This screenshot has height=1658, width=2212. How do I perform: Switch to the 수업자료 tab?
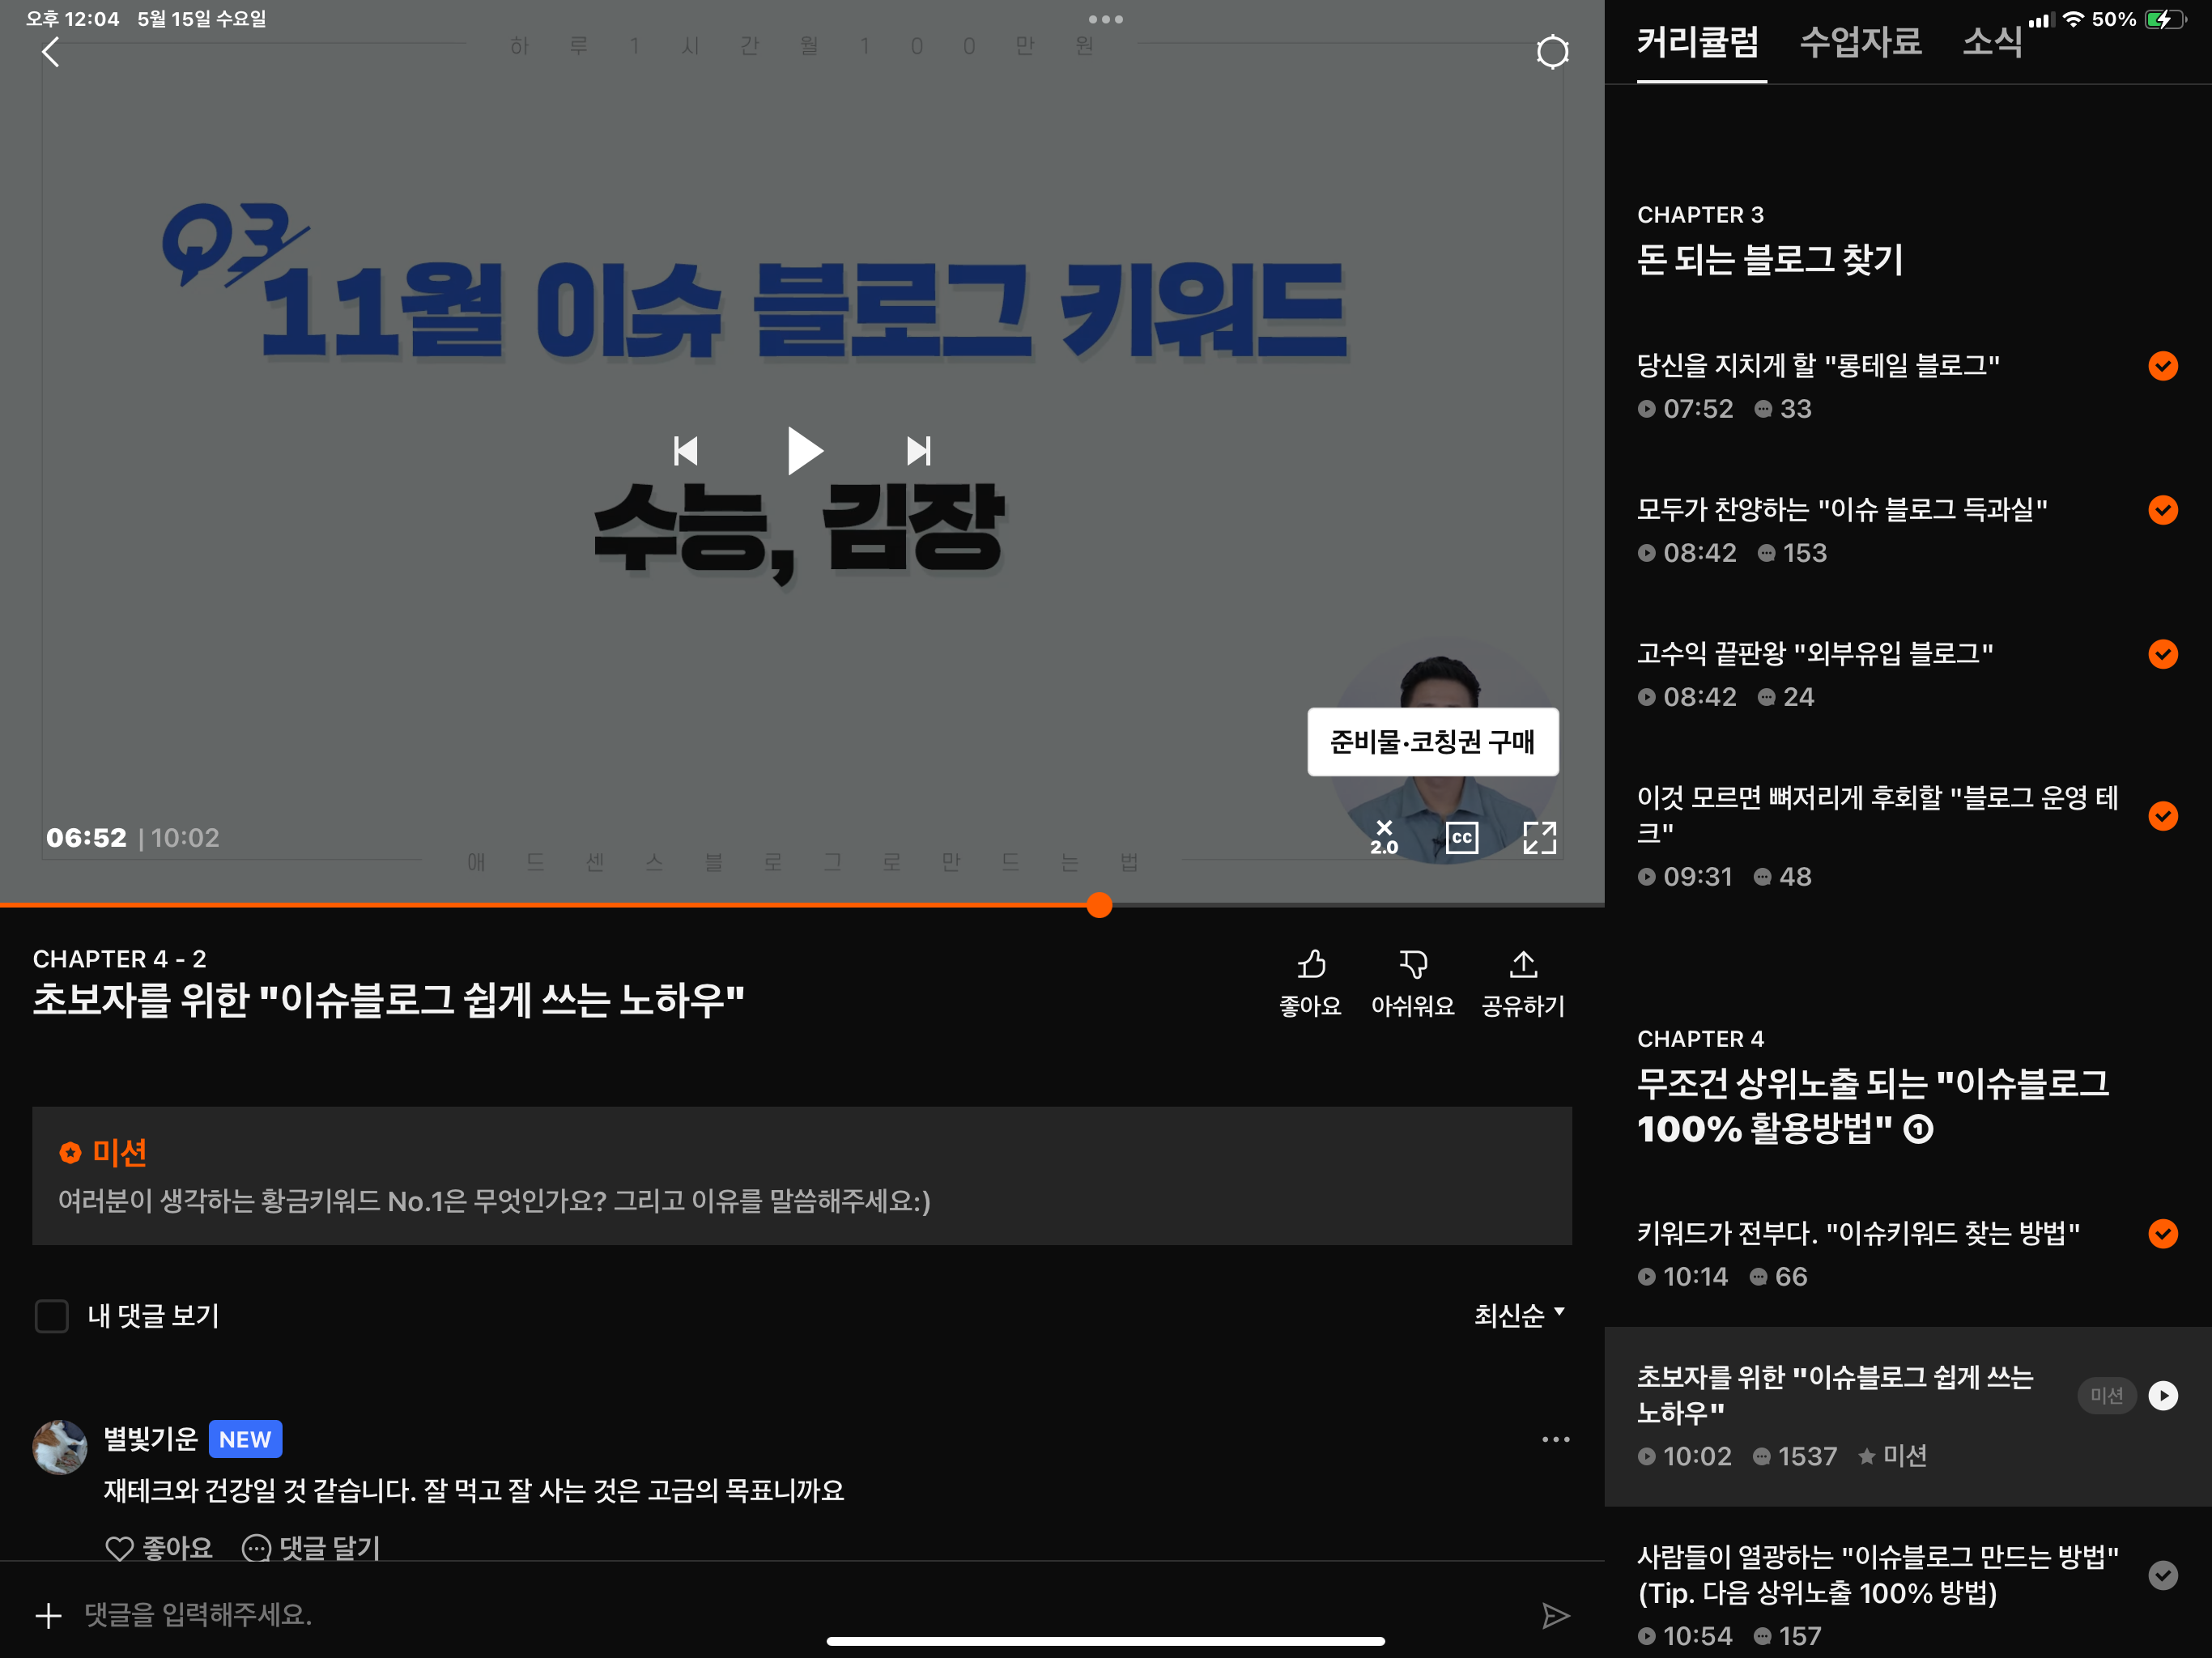coord(1860,42)
